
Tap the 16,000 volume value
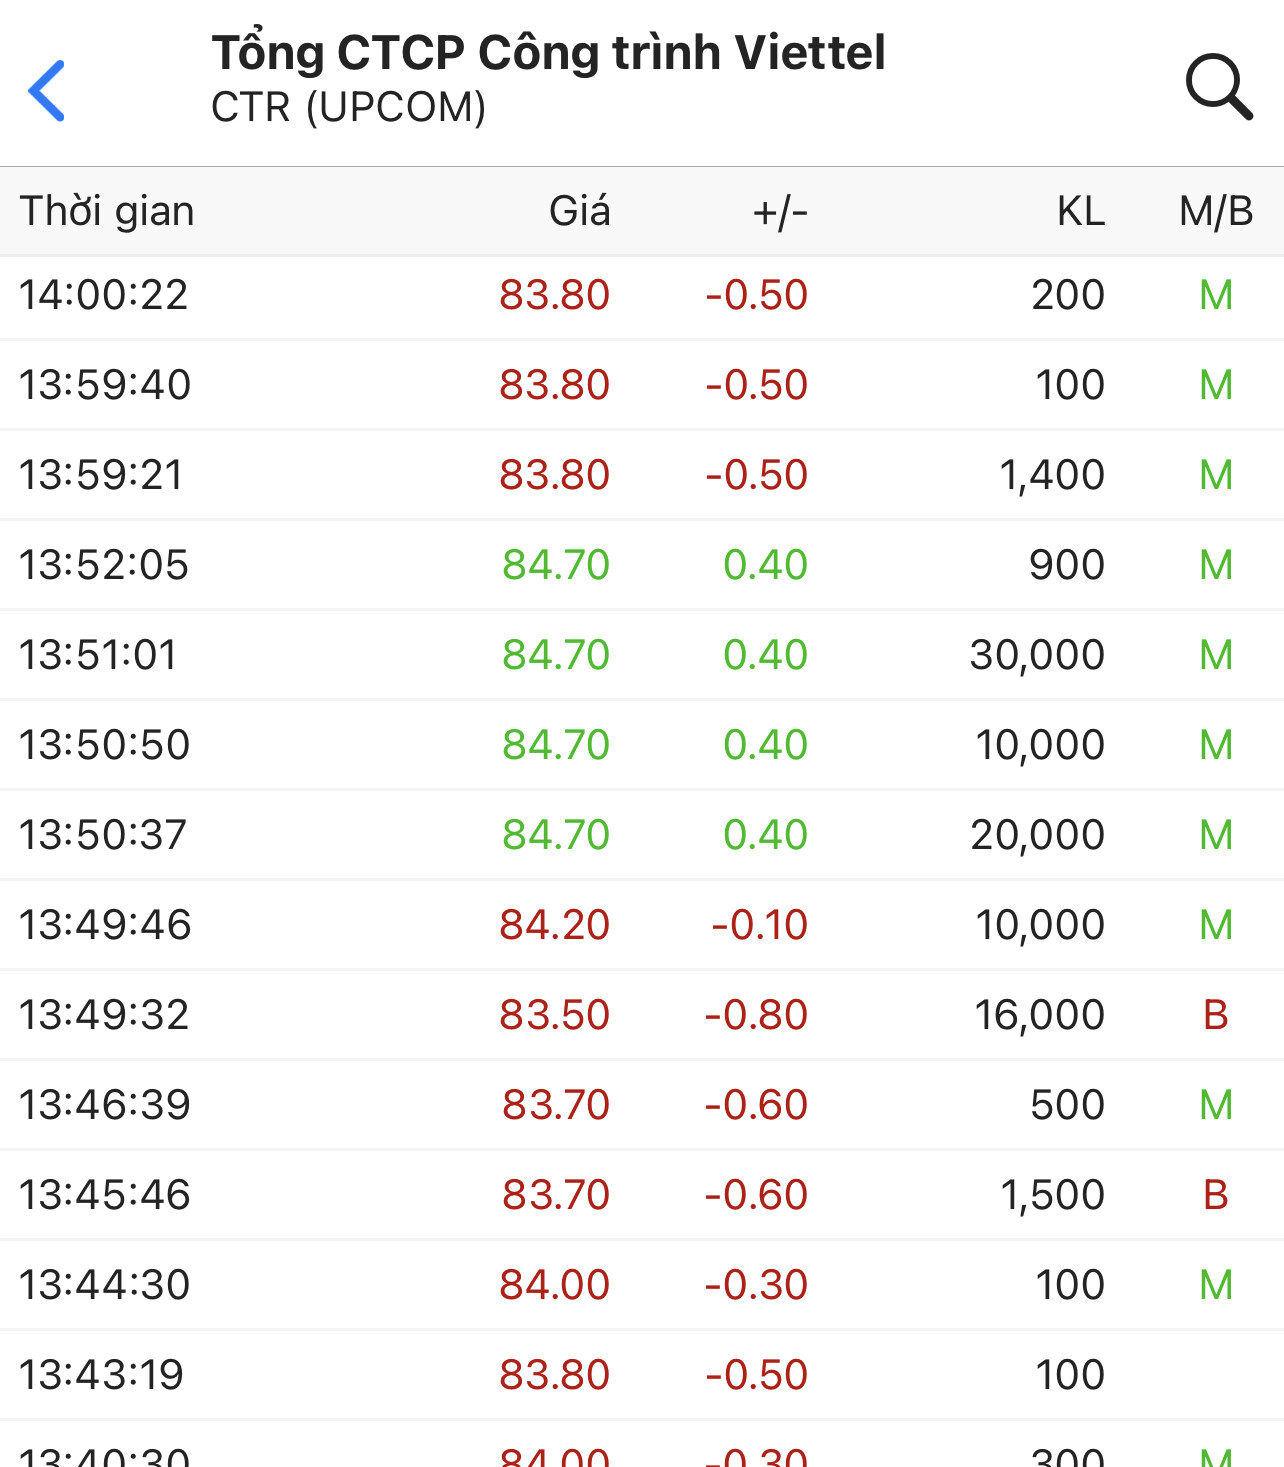click(x=1040, y=1016)
